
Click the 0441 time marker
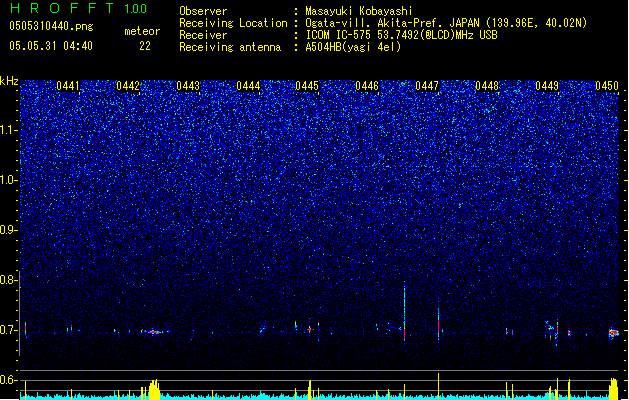68,86
